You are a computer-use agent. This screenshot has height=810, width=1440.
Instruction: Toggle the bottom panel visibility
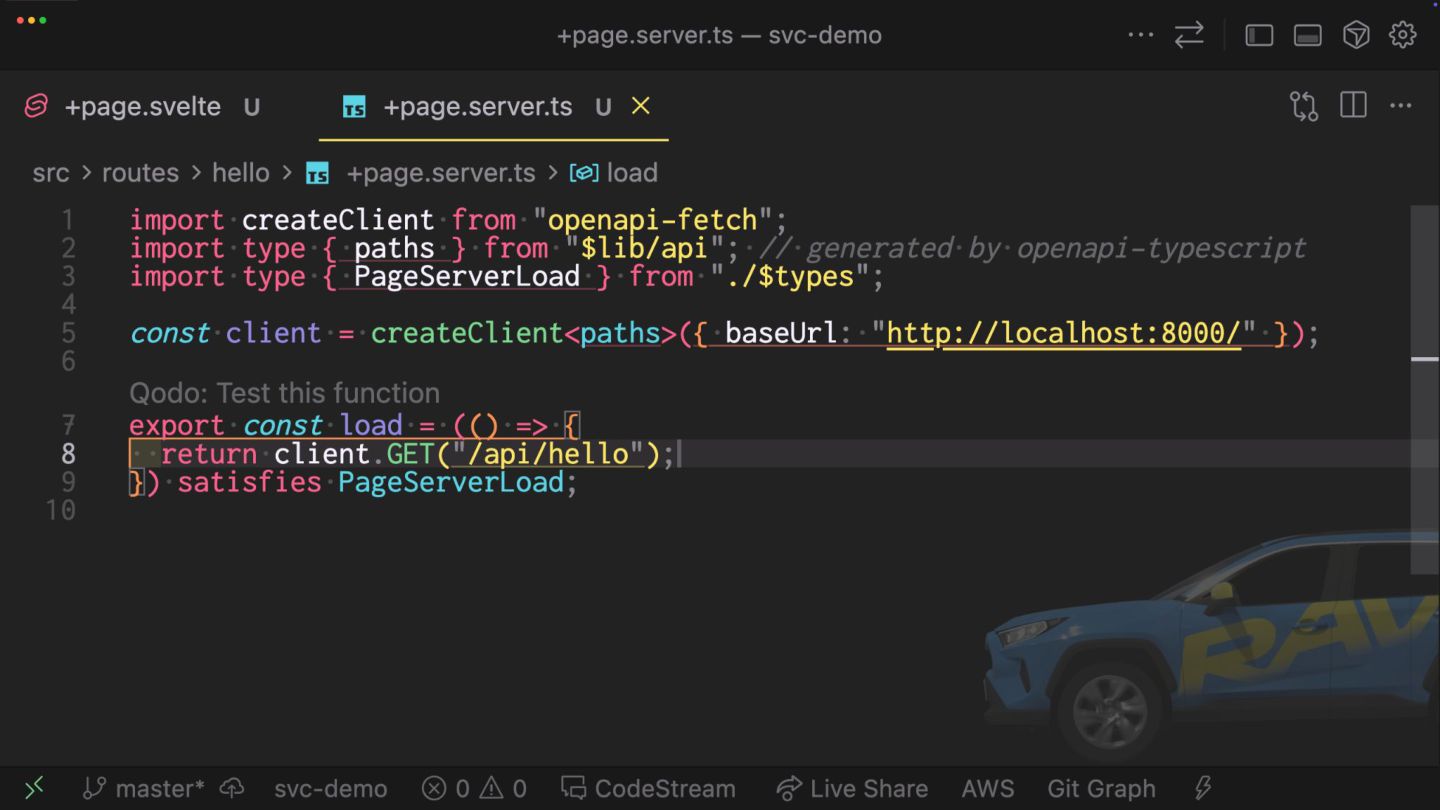click(1307, 35)
